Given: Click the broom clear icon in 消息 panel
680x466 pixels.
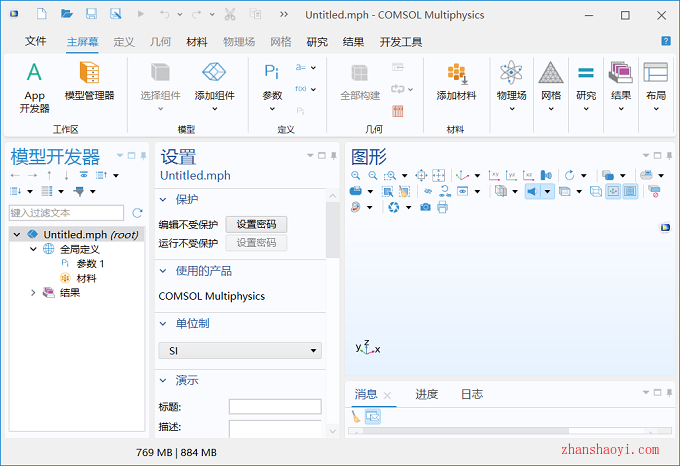Looking at the screenshot, I should pos(356,417).
